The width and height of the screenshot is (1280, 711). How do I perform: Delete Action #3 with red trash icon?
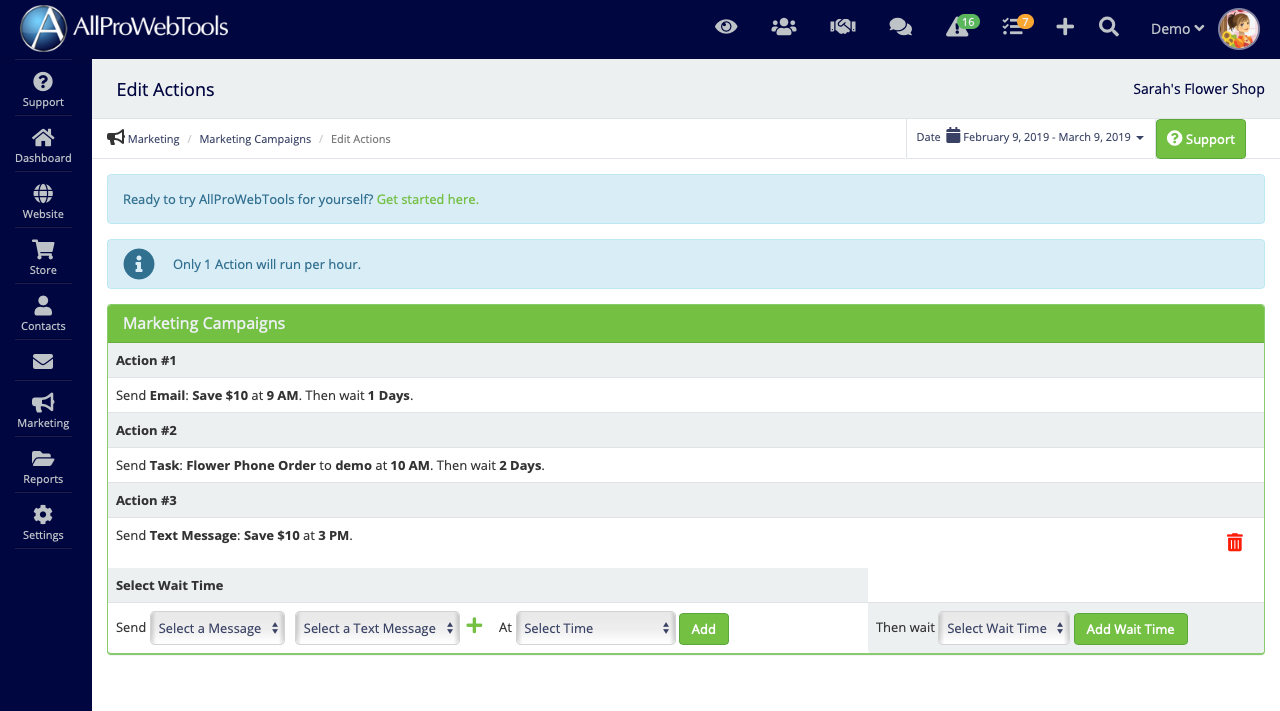click(1235, 542)
